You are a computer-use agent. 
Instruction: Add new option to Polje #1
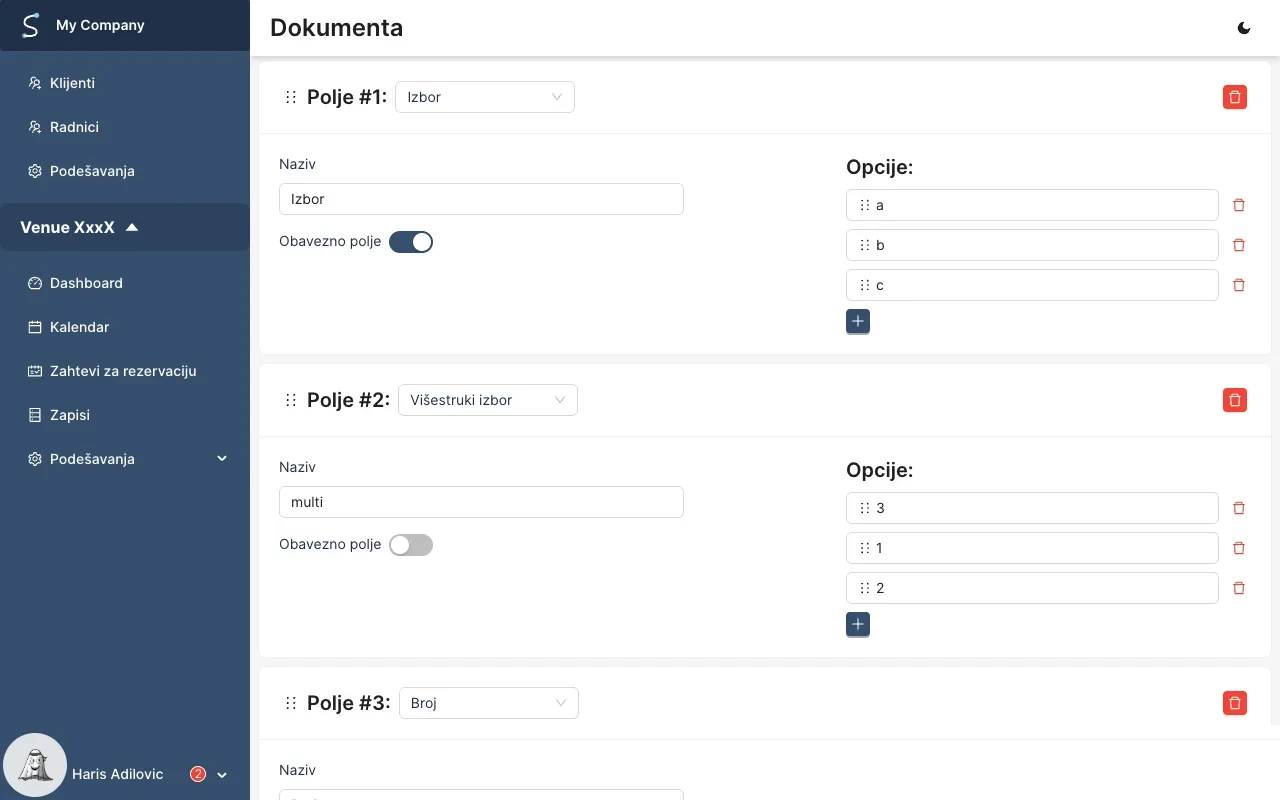(858, 321)
